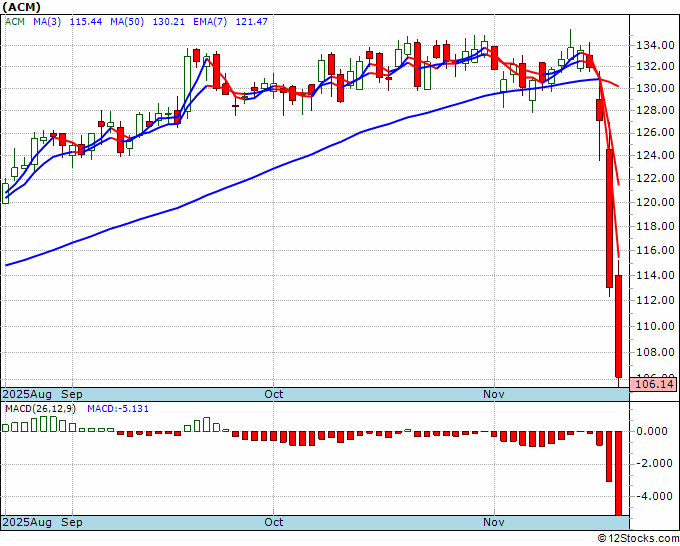
Task: Click the final long red candlestick near 106
Action: coord(619,326)
